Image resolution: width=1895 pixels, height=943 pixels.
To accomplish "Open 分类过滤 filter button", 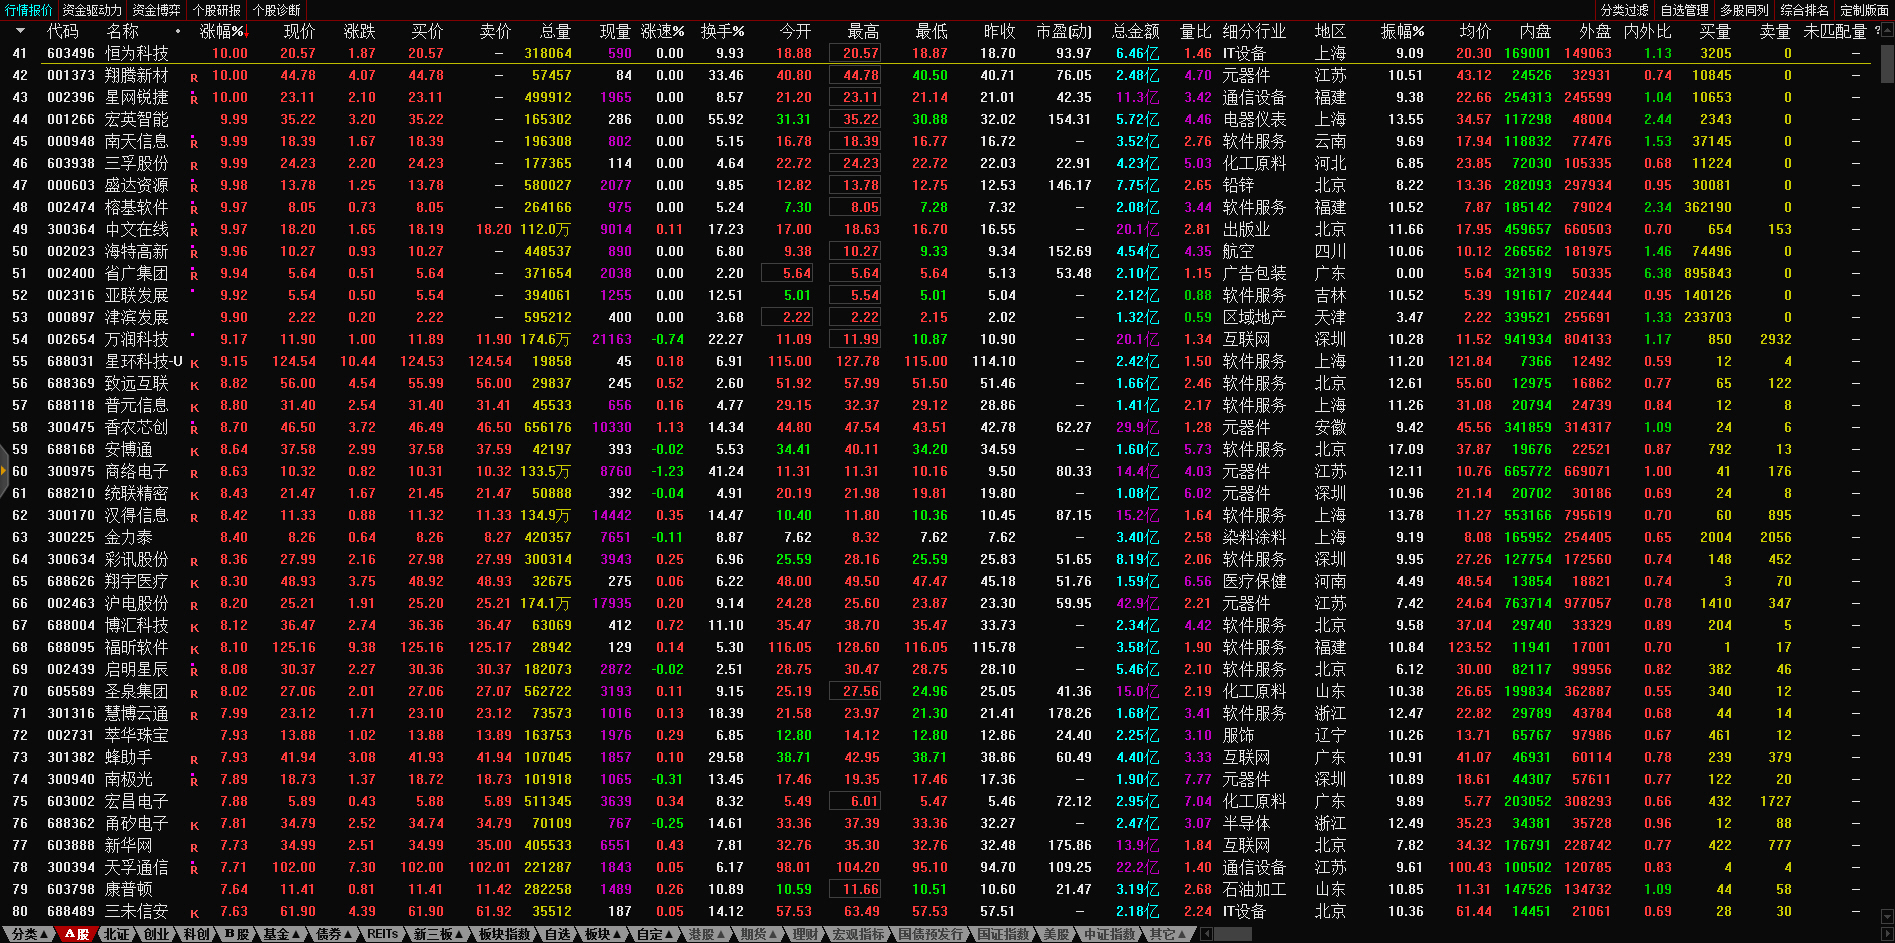I will coord(1624,10).
